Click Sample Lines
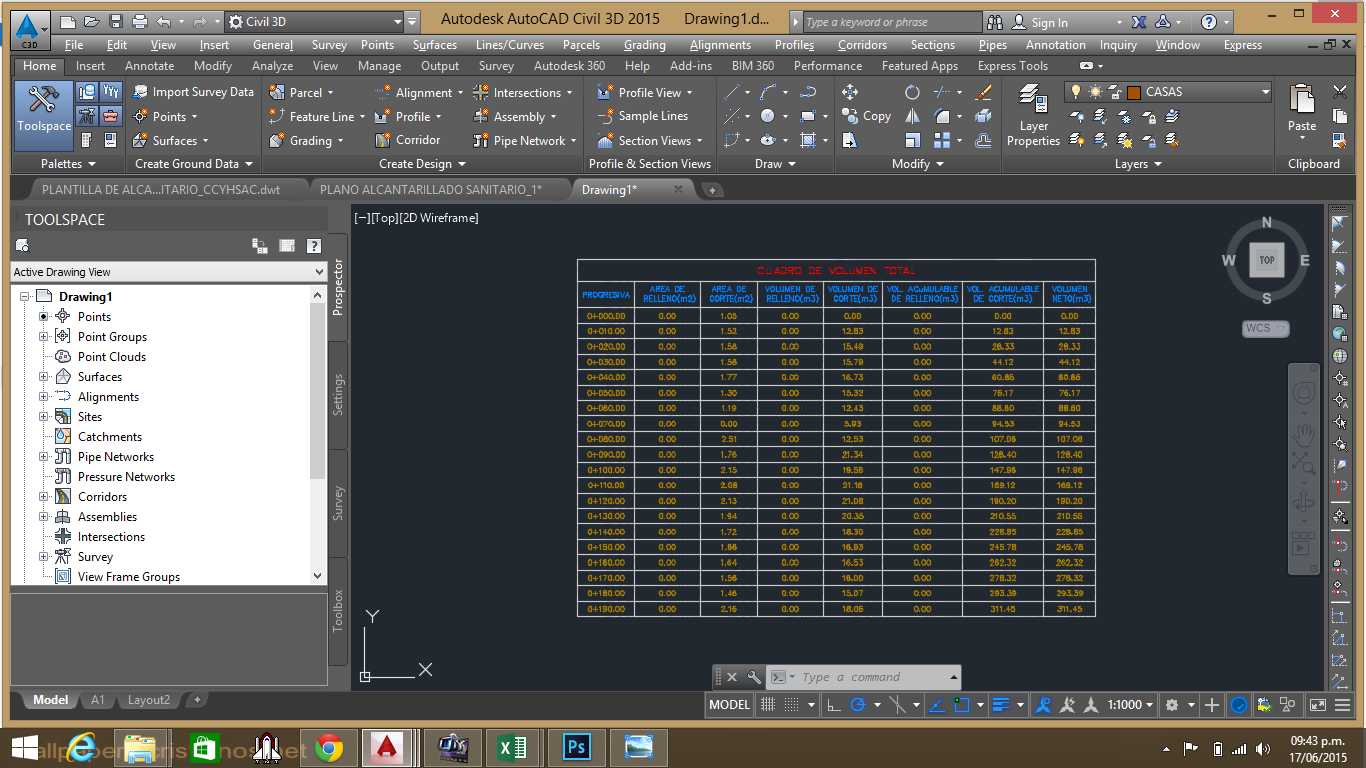This screenshot has height=768, width=1366. pos(642,116)
